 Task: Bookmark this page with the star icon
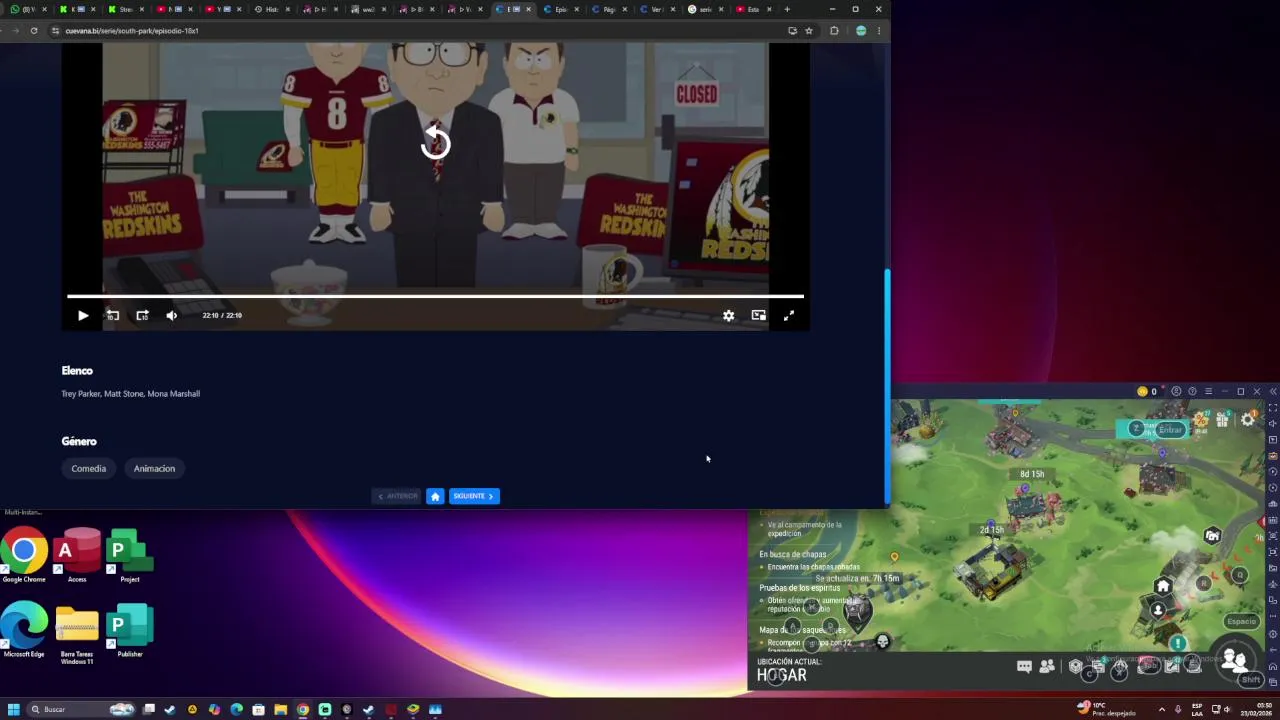pos(809,31)
